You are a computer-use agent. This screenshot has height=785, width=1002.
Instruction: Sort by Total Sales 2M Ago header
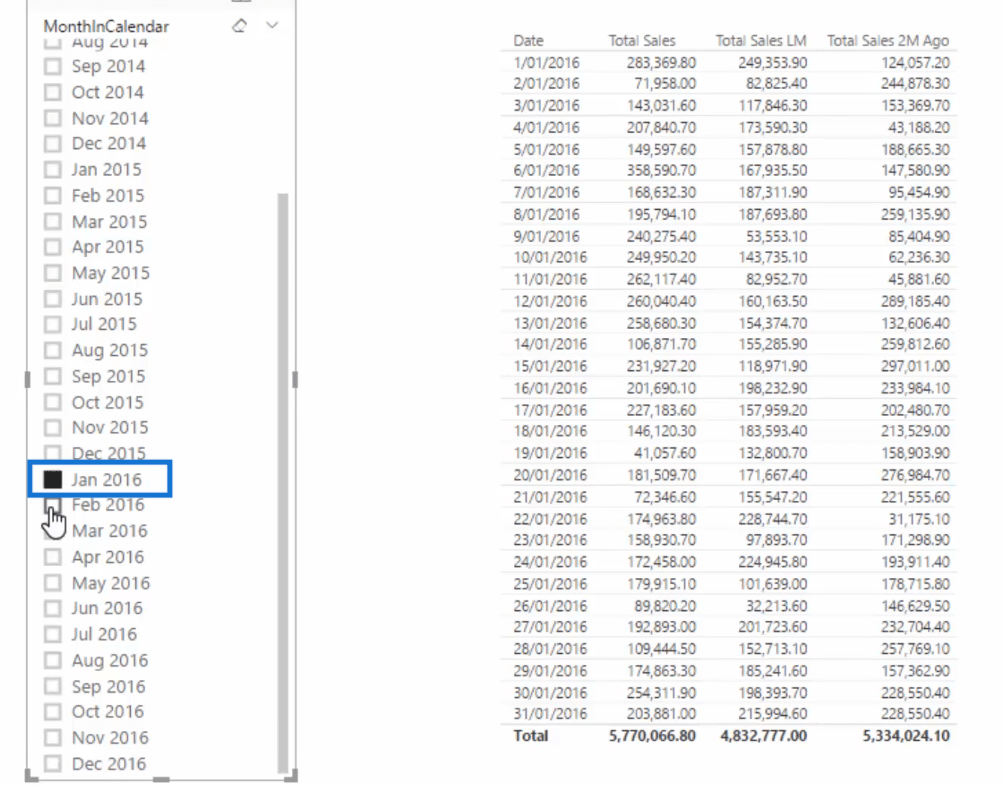coord(888,41)
